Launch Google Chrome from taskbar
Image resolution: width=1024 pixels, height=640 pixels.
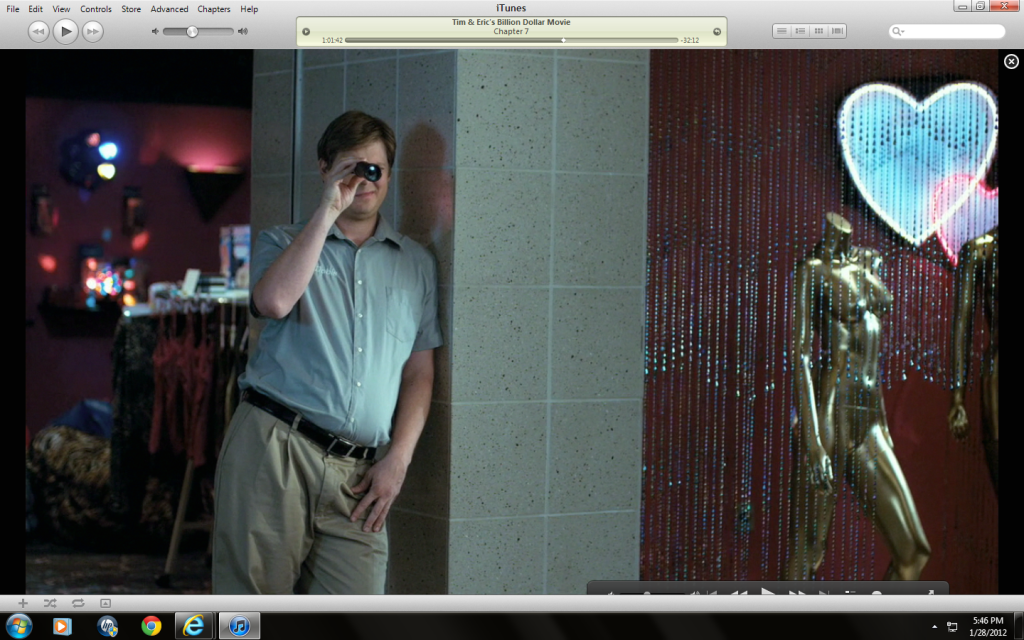point(151,626)
